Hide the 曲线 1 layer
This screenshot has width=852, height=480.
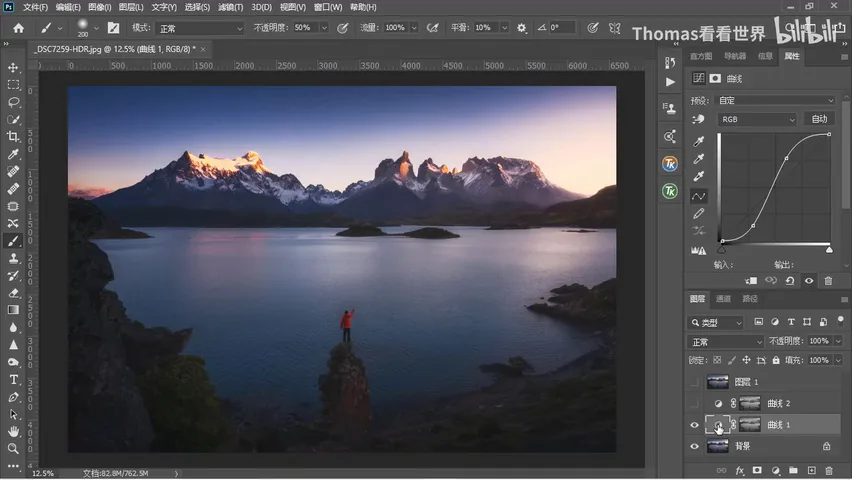tap(694, 425)
